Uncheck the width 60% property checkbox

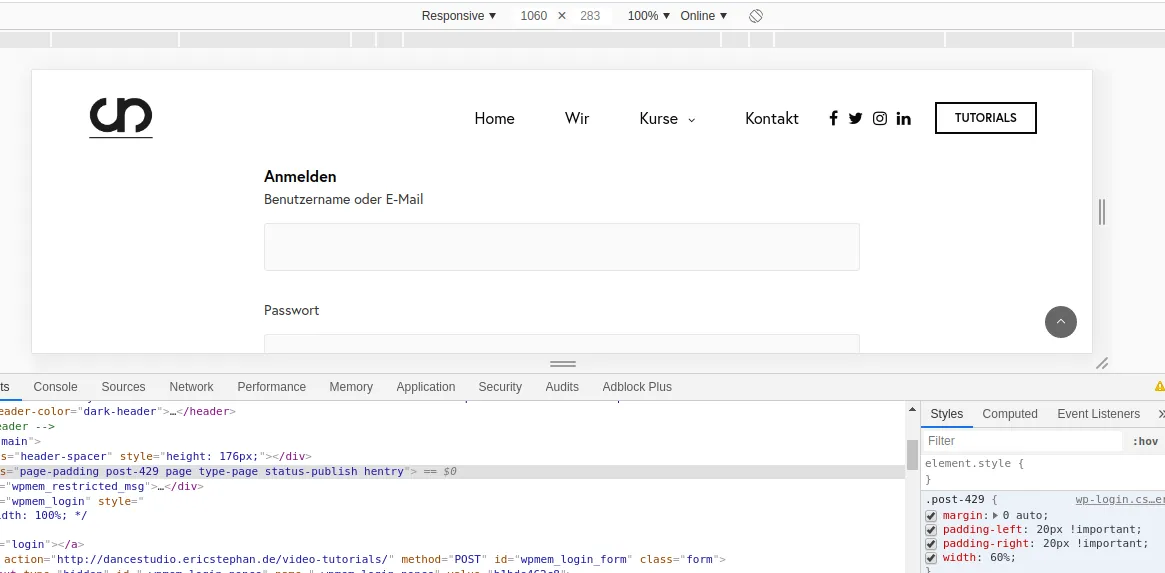[931, 558]
